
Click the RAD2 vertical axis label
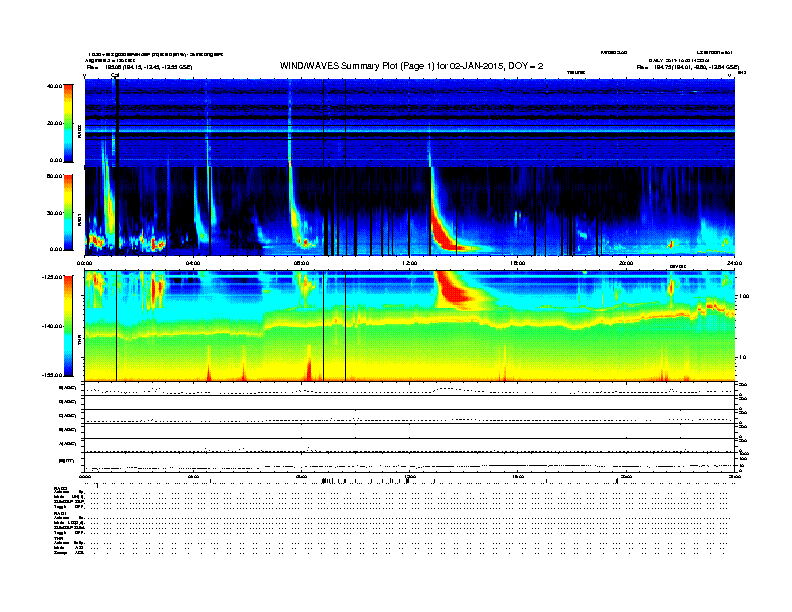pyautogui.click(x=80, y=132)
